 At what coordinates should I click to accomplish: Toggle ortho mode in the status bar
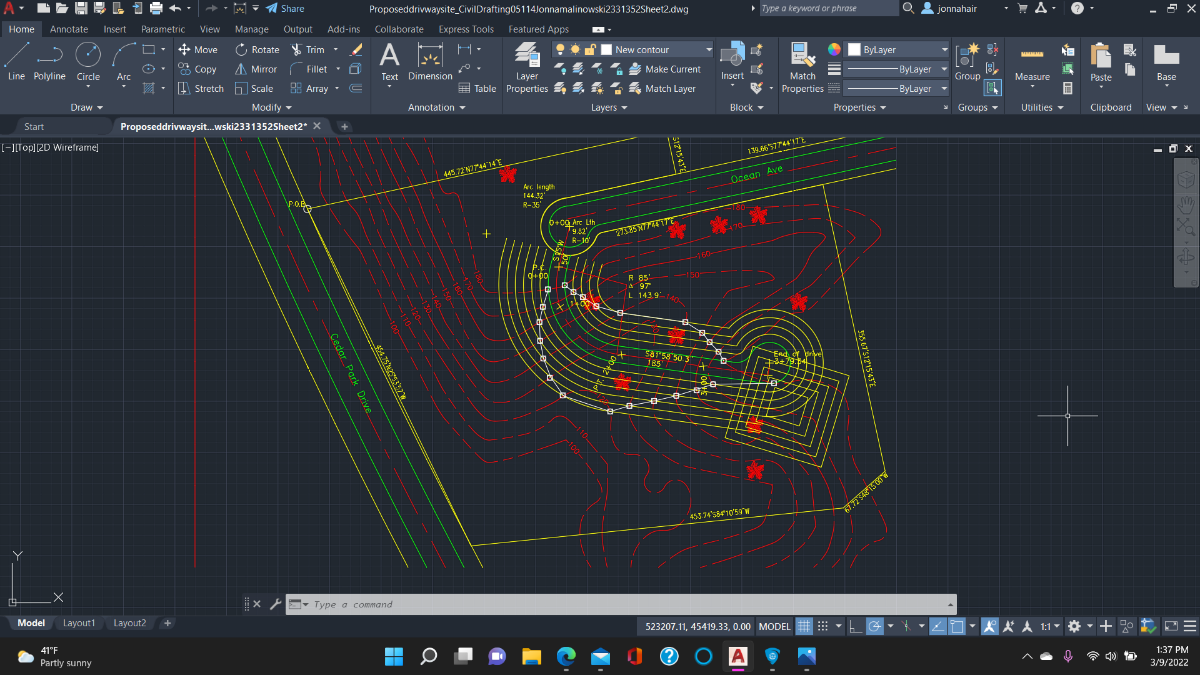[855, 626]
